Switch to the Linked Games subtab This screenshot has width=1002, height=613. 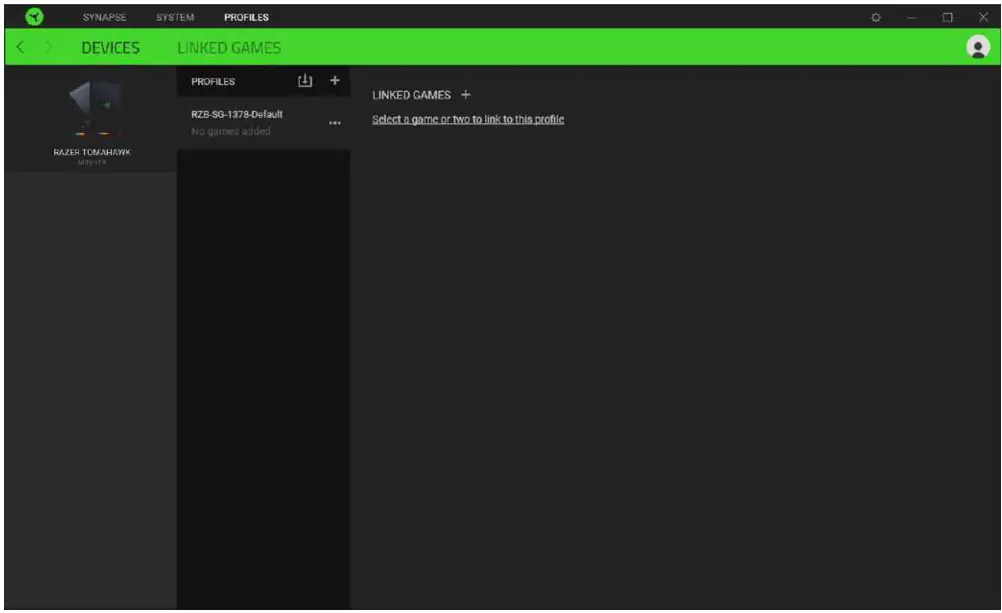229,47
